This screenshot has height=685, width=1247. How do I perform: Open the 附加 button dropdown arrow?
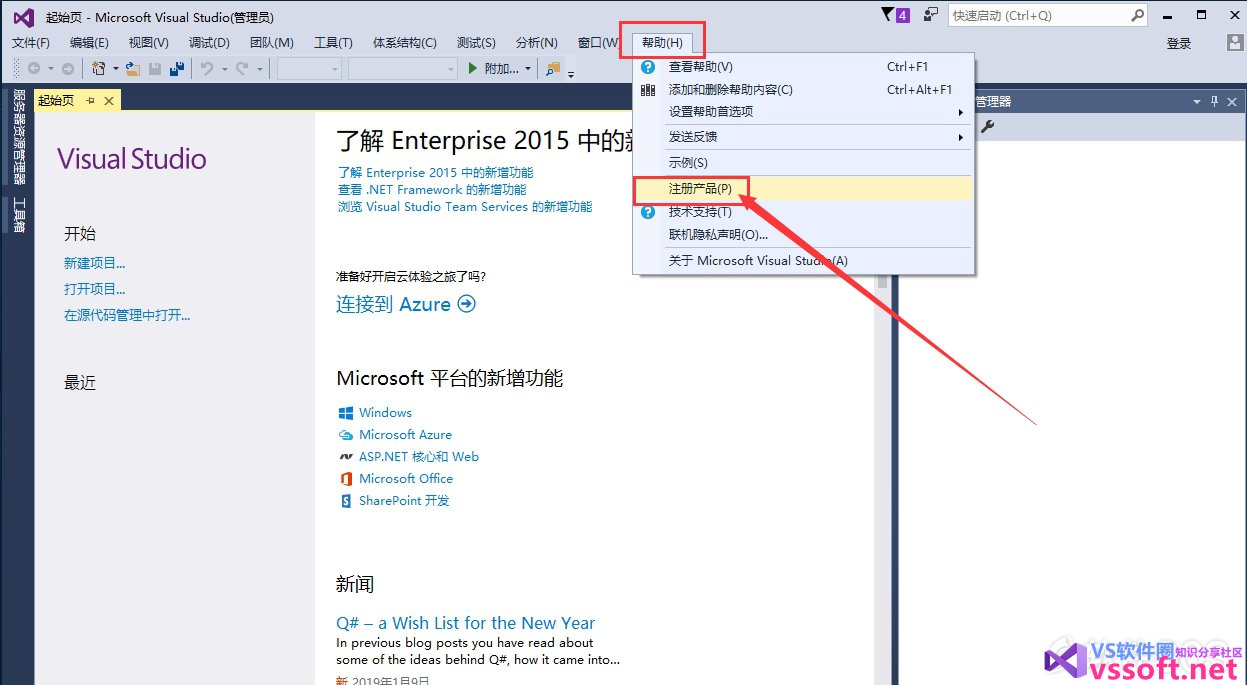tap(528, 69)
